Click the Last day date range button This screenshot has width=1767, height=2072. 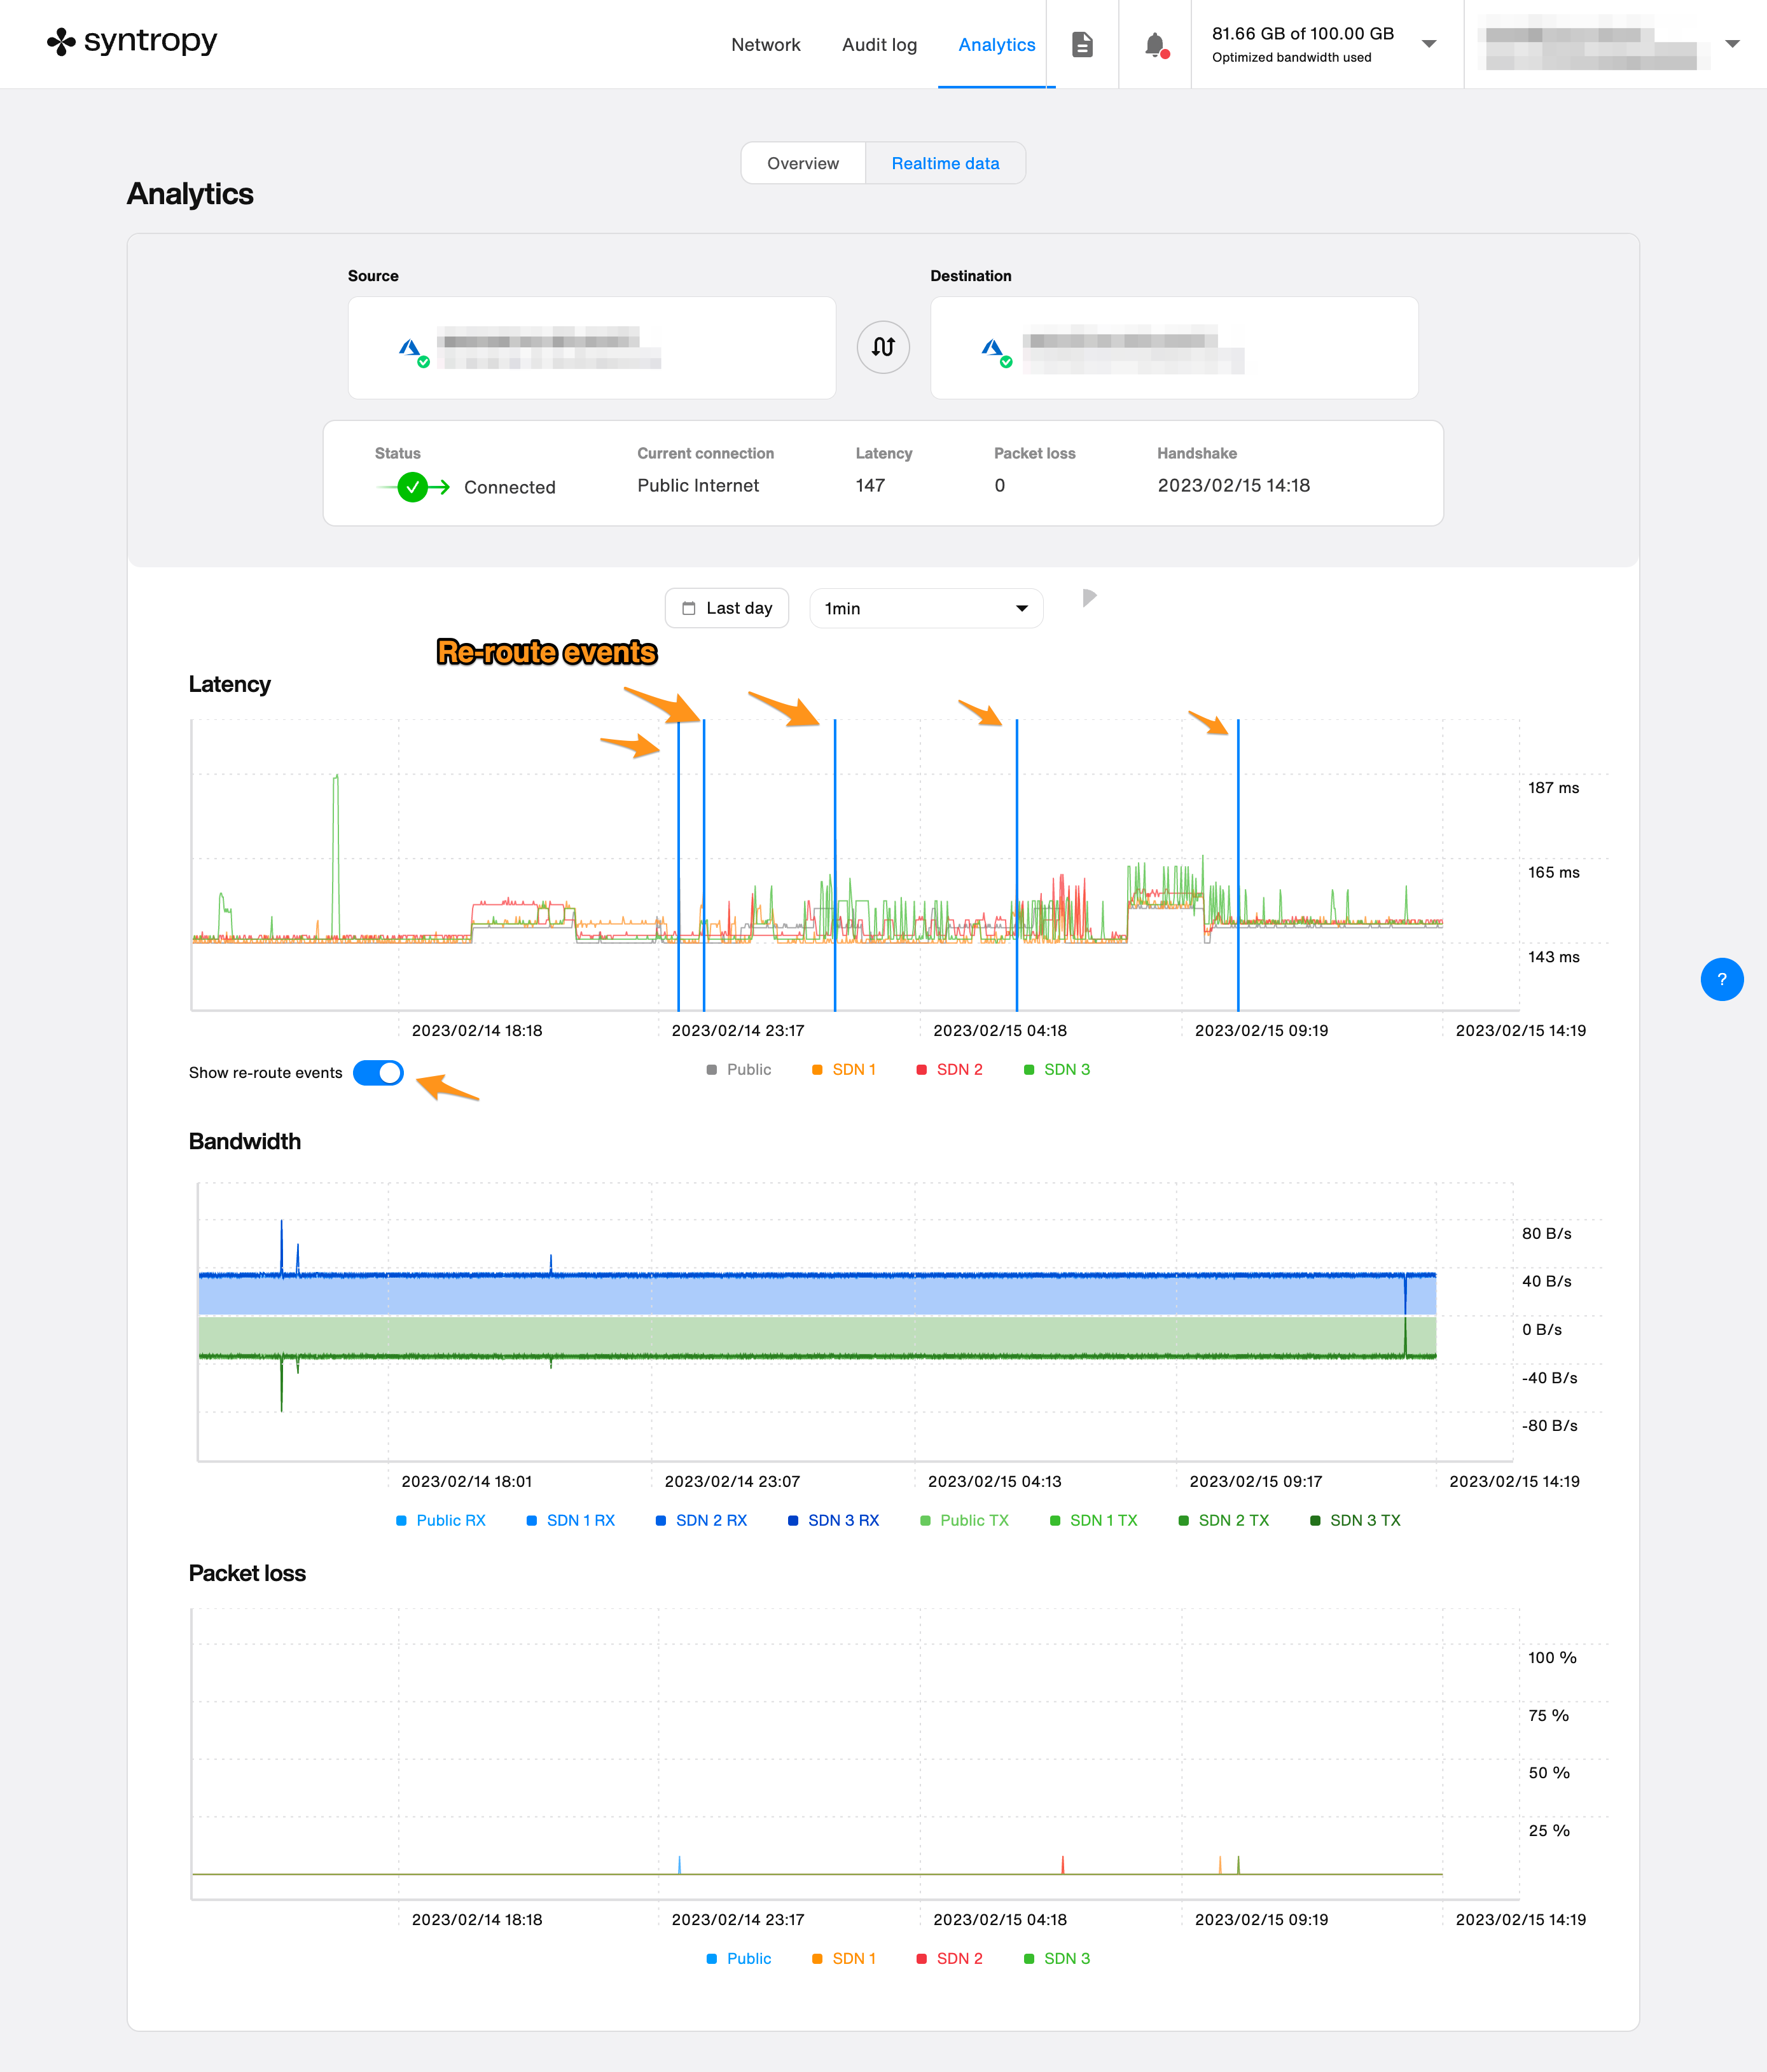(x=727, y=608)
